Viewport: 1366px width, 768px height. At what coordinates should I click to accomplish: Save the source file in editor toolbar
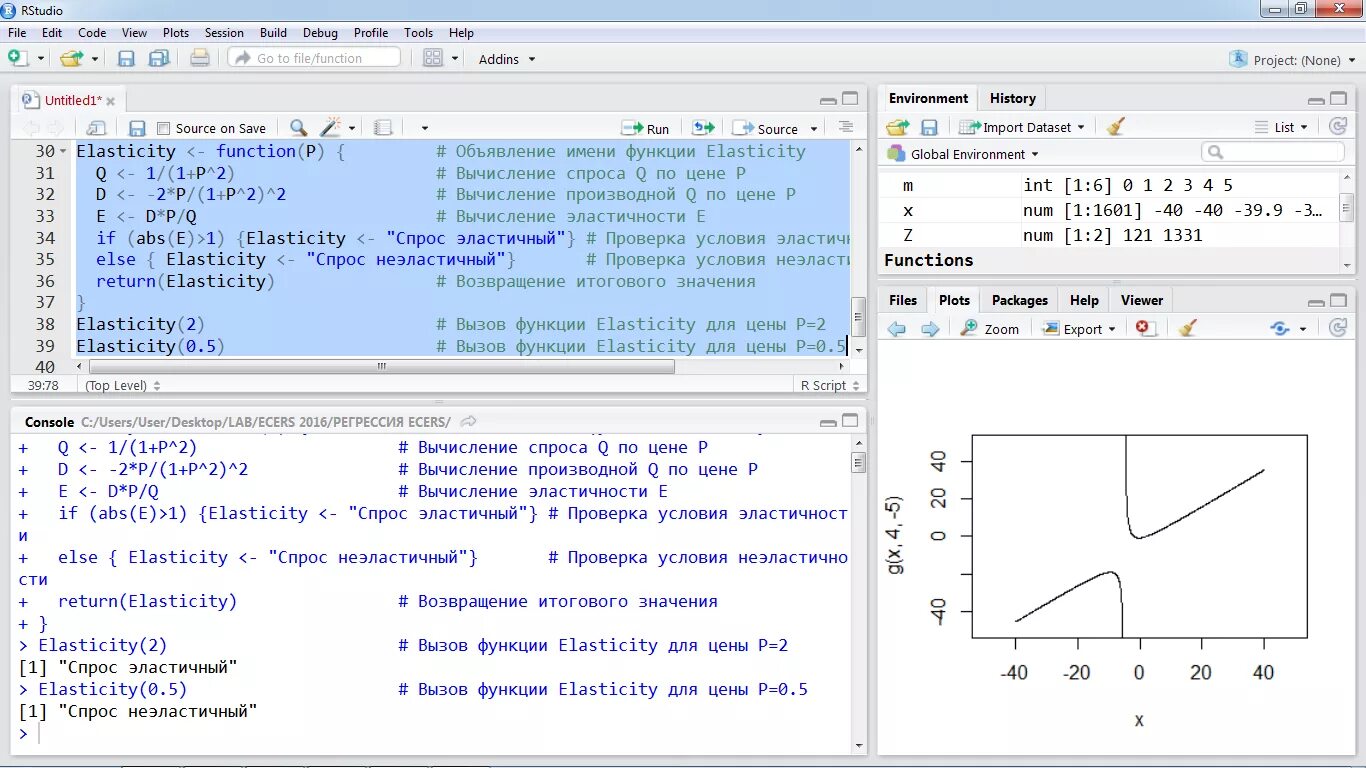coord(138,128)
